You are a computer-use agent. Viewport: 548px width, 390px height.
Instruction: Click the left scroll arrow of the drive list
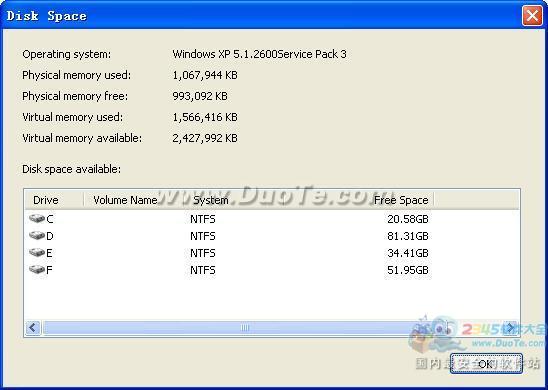[33, 327]
